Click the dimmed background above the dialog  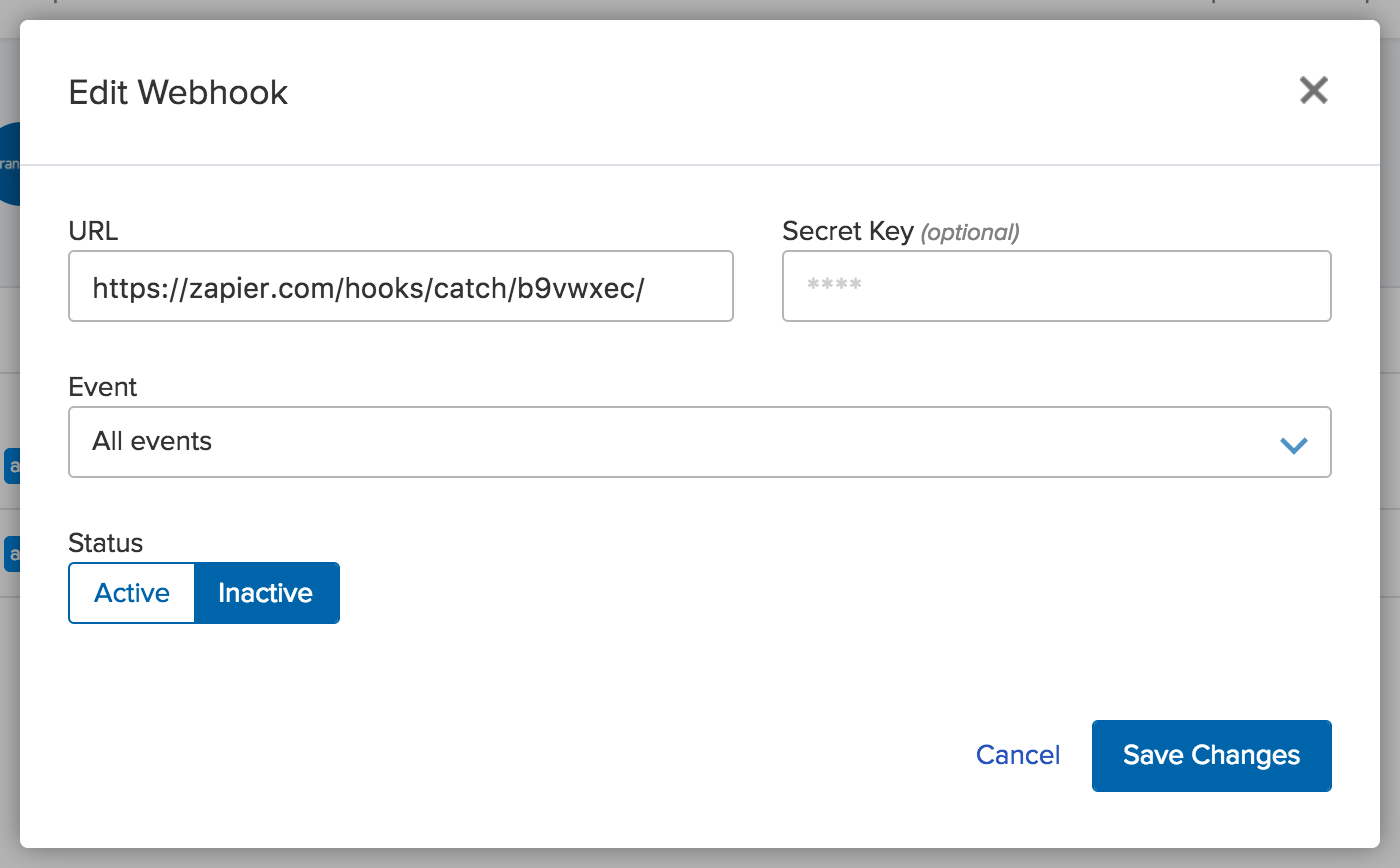(x=700, y=9)
